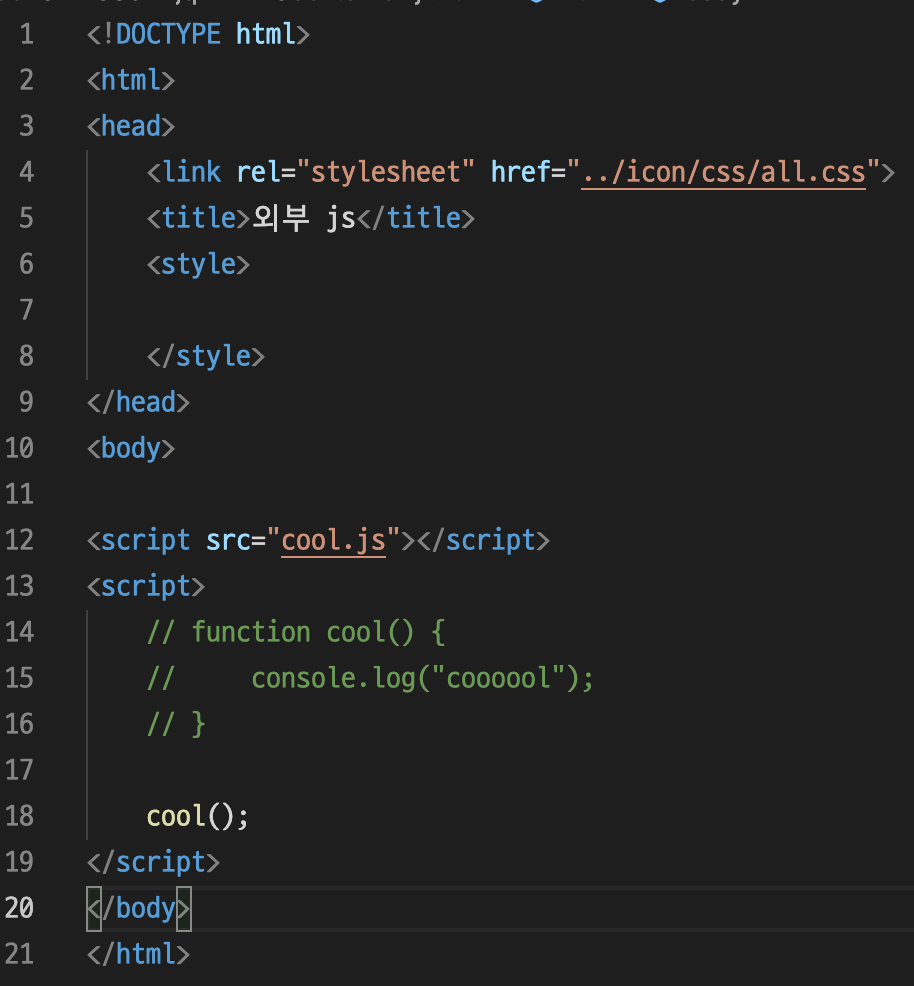
Task: Click the "stylesheet" attribute value
Action: point(385,172)
